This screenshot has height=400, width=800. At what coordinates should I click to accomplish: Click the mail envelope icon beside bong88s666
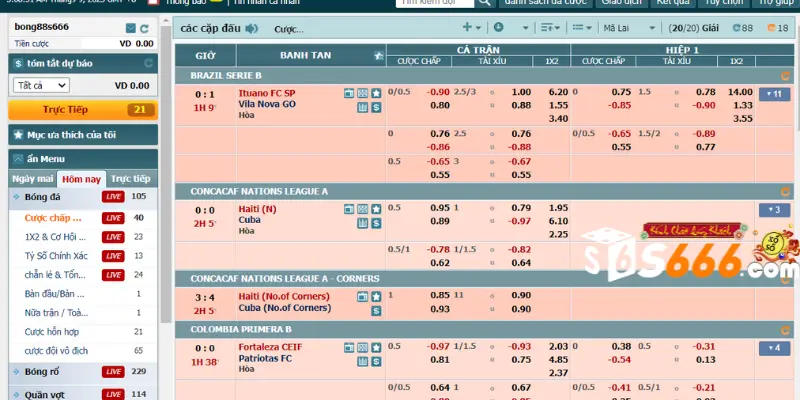point(131,29)
